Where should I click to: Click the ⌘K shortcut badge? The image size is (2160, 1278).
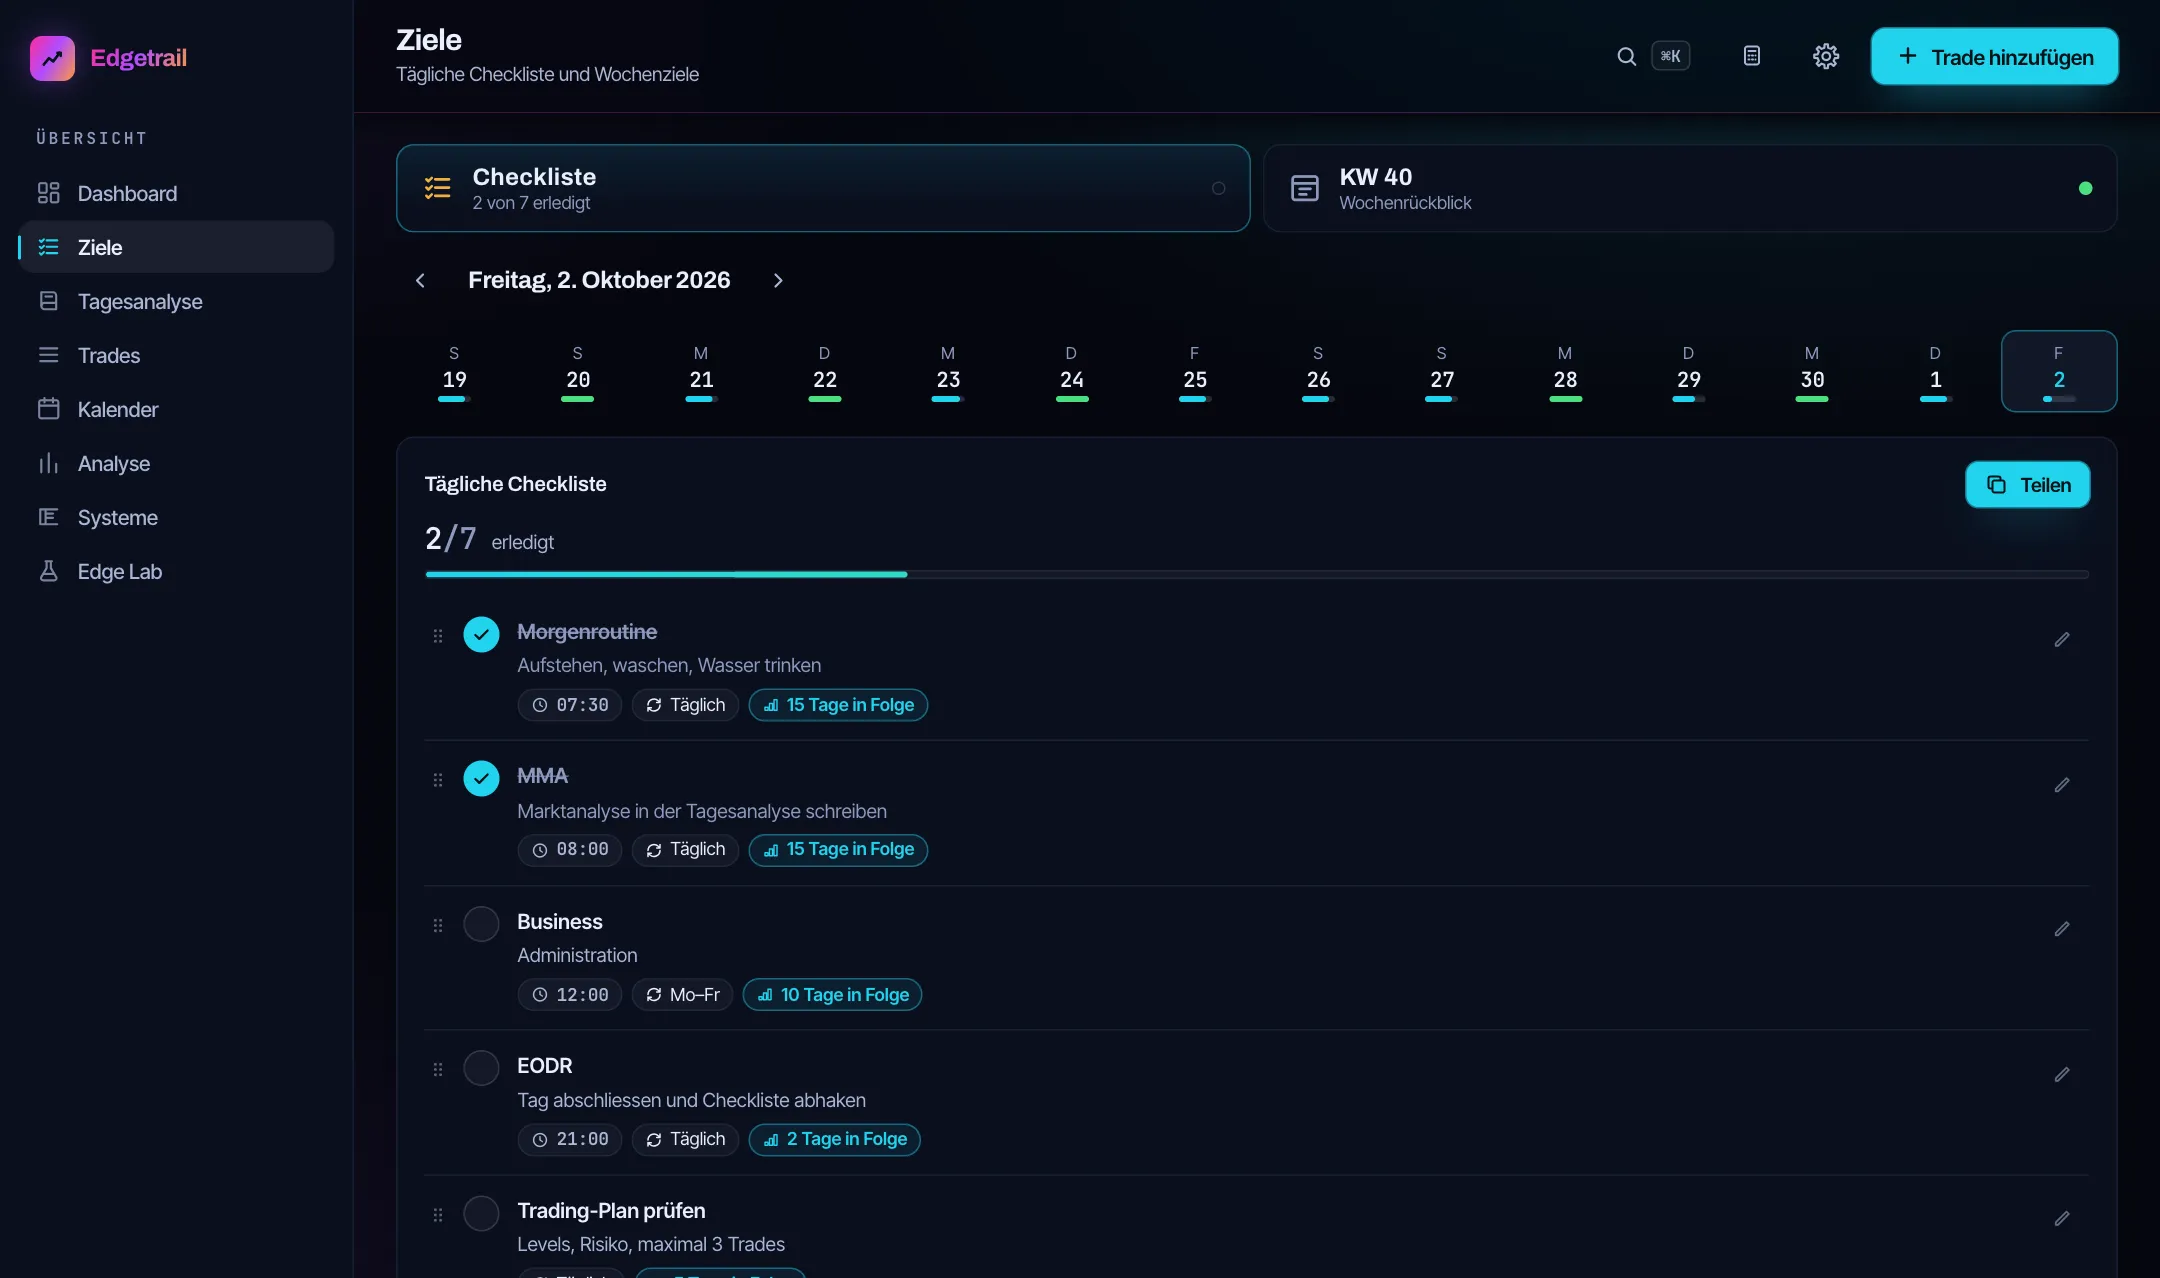pos(1670,56)
